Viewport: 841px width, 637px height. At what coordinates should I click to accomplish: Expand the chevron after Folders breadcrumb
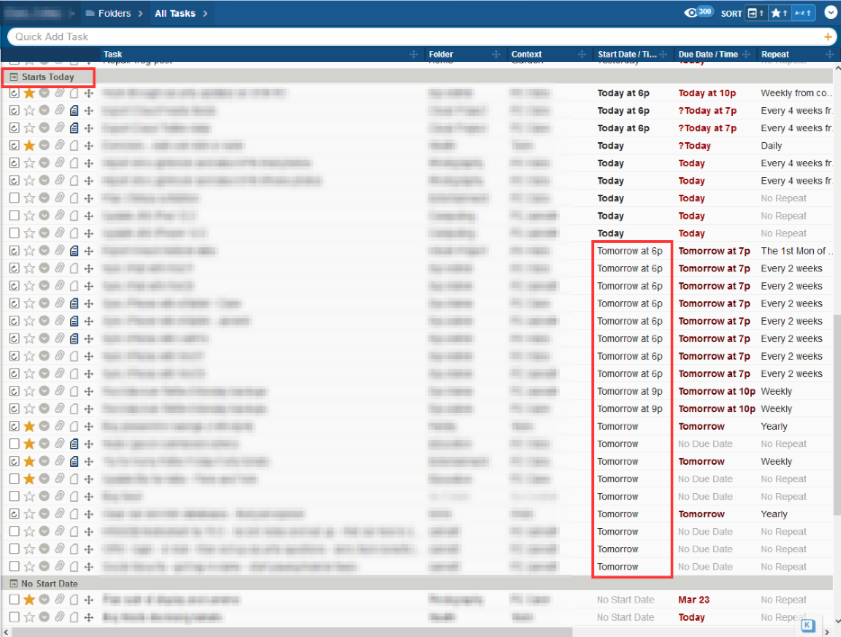coord(141,13)
